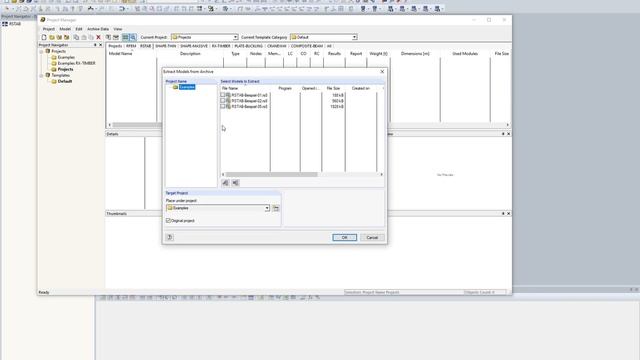
Task: Open the Current Template Category dropdown
Action: tap(355, 37)
